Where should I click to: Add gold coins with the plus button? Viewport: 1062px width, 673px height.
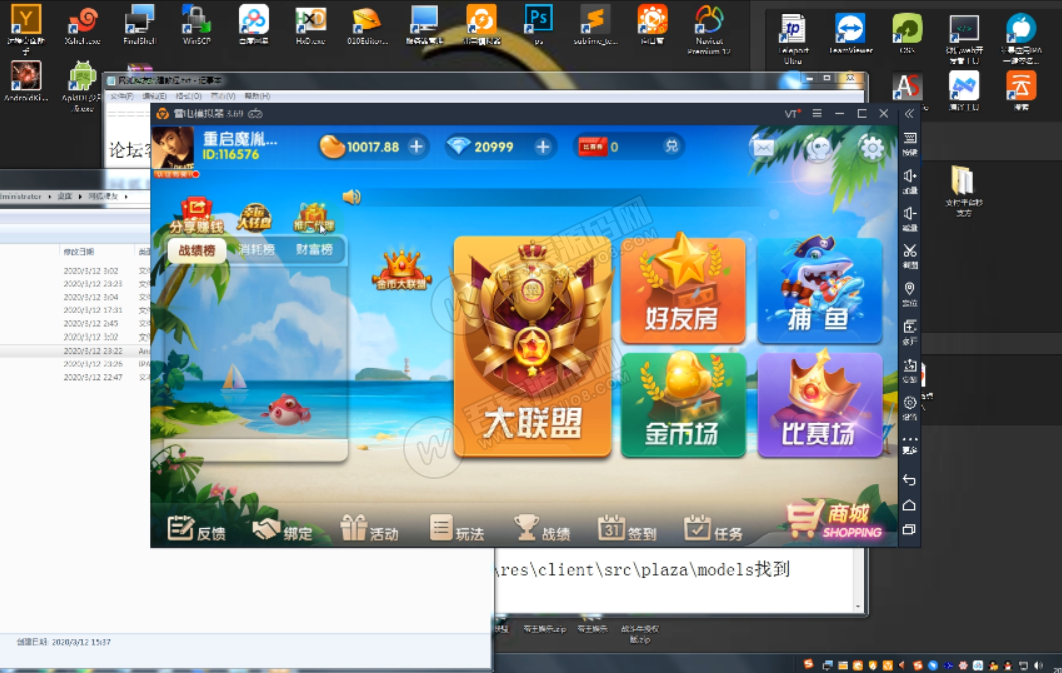pos(417,146)
